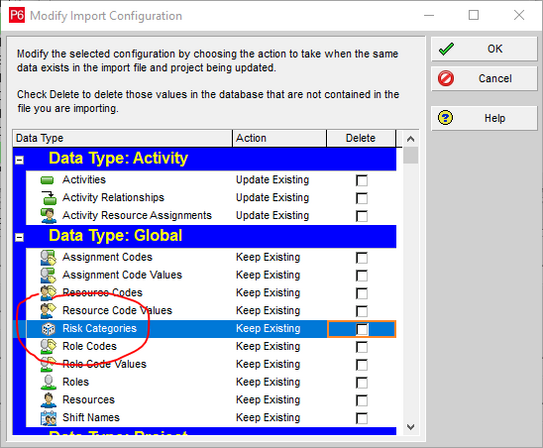Select the Activity Relationships row label
The image size is (543, 448).
point(113,198)
